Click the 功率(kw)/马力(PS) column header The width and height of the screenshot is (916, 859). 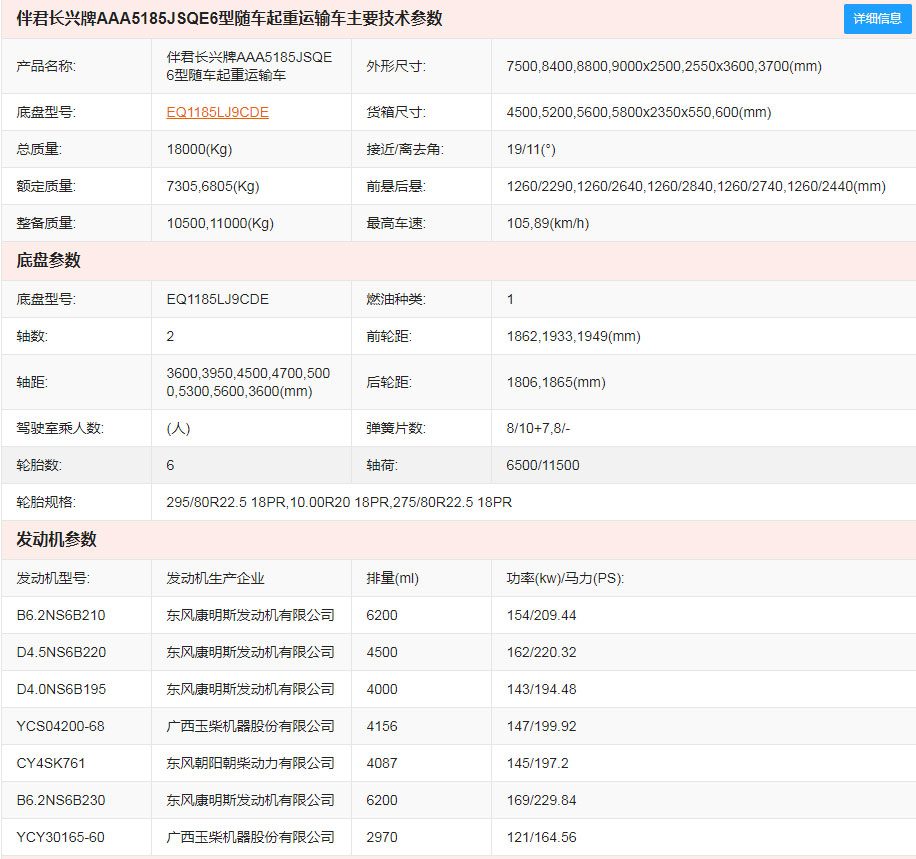(x=565, y=578)
